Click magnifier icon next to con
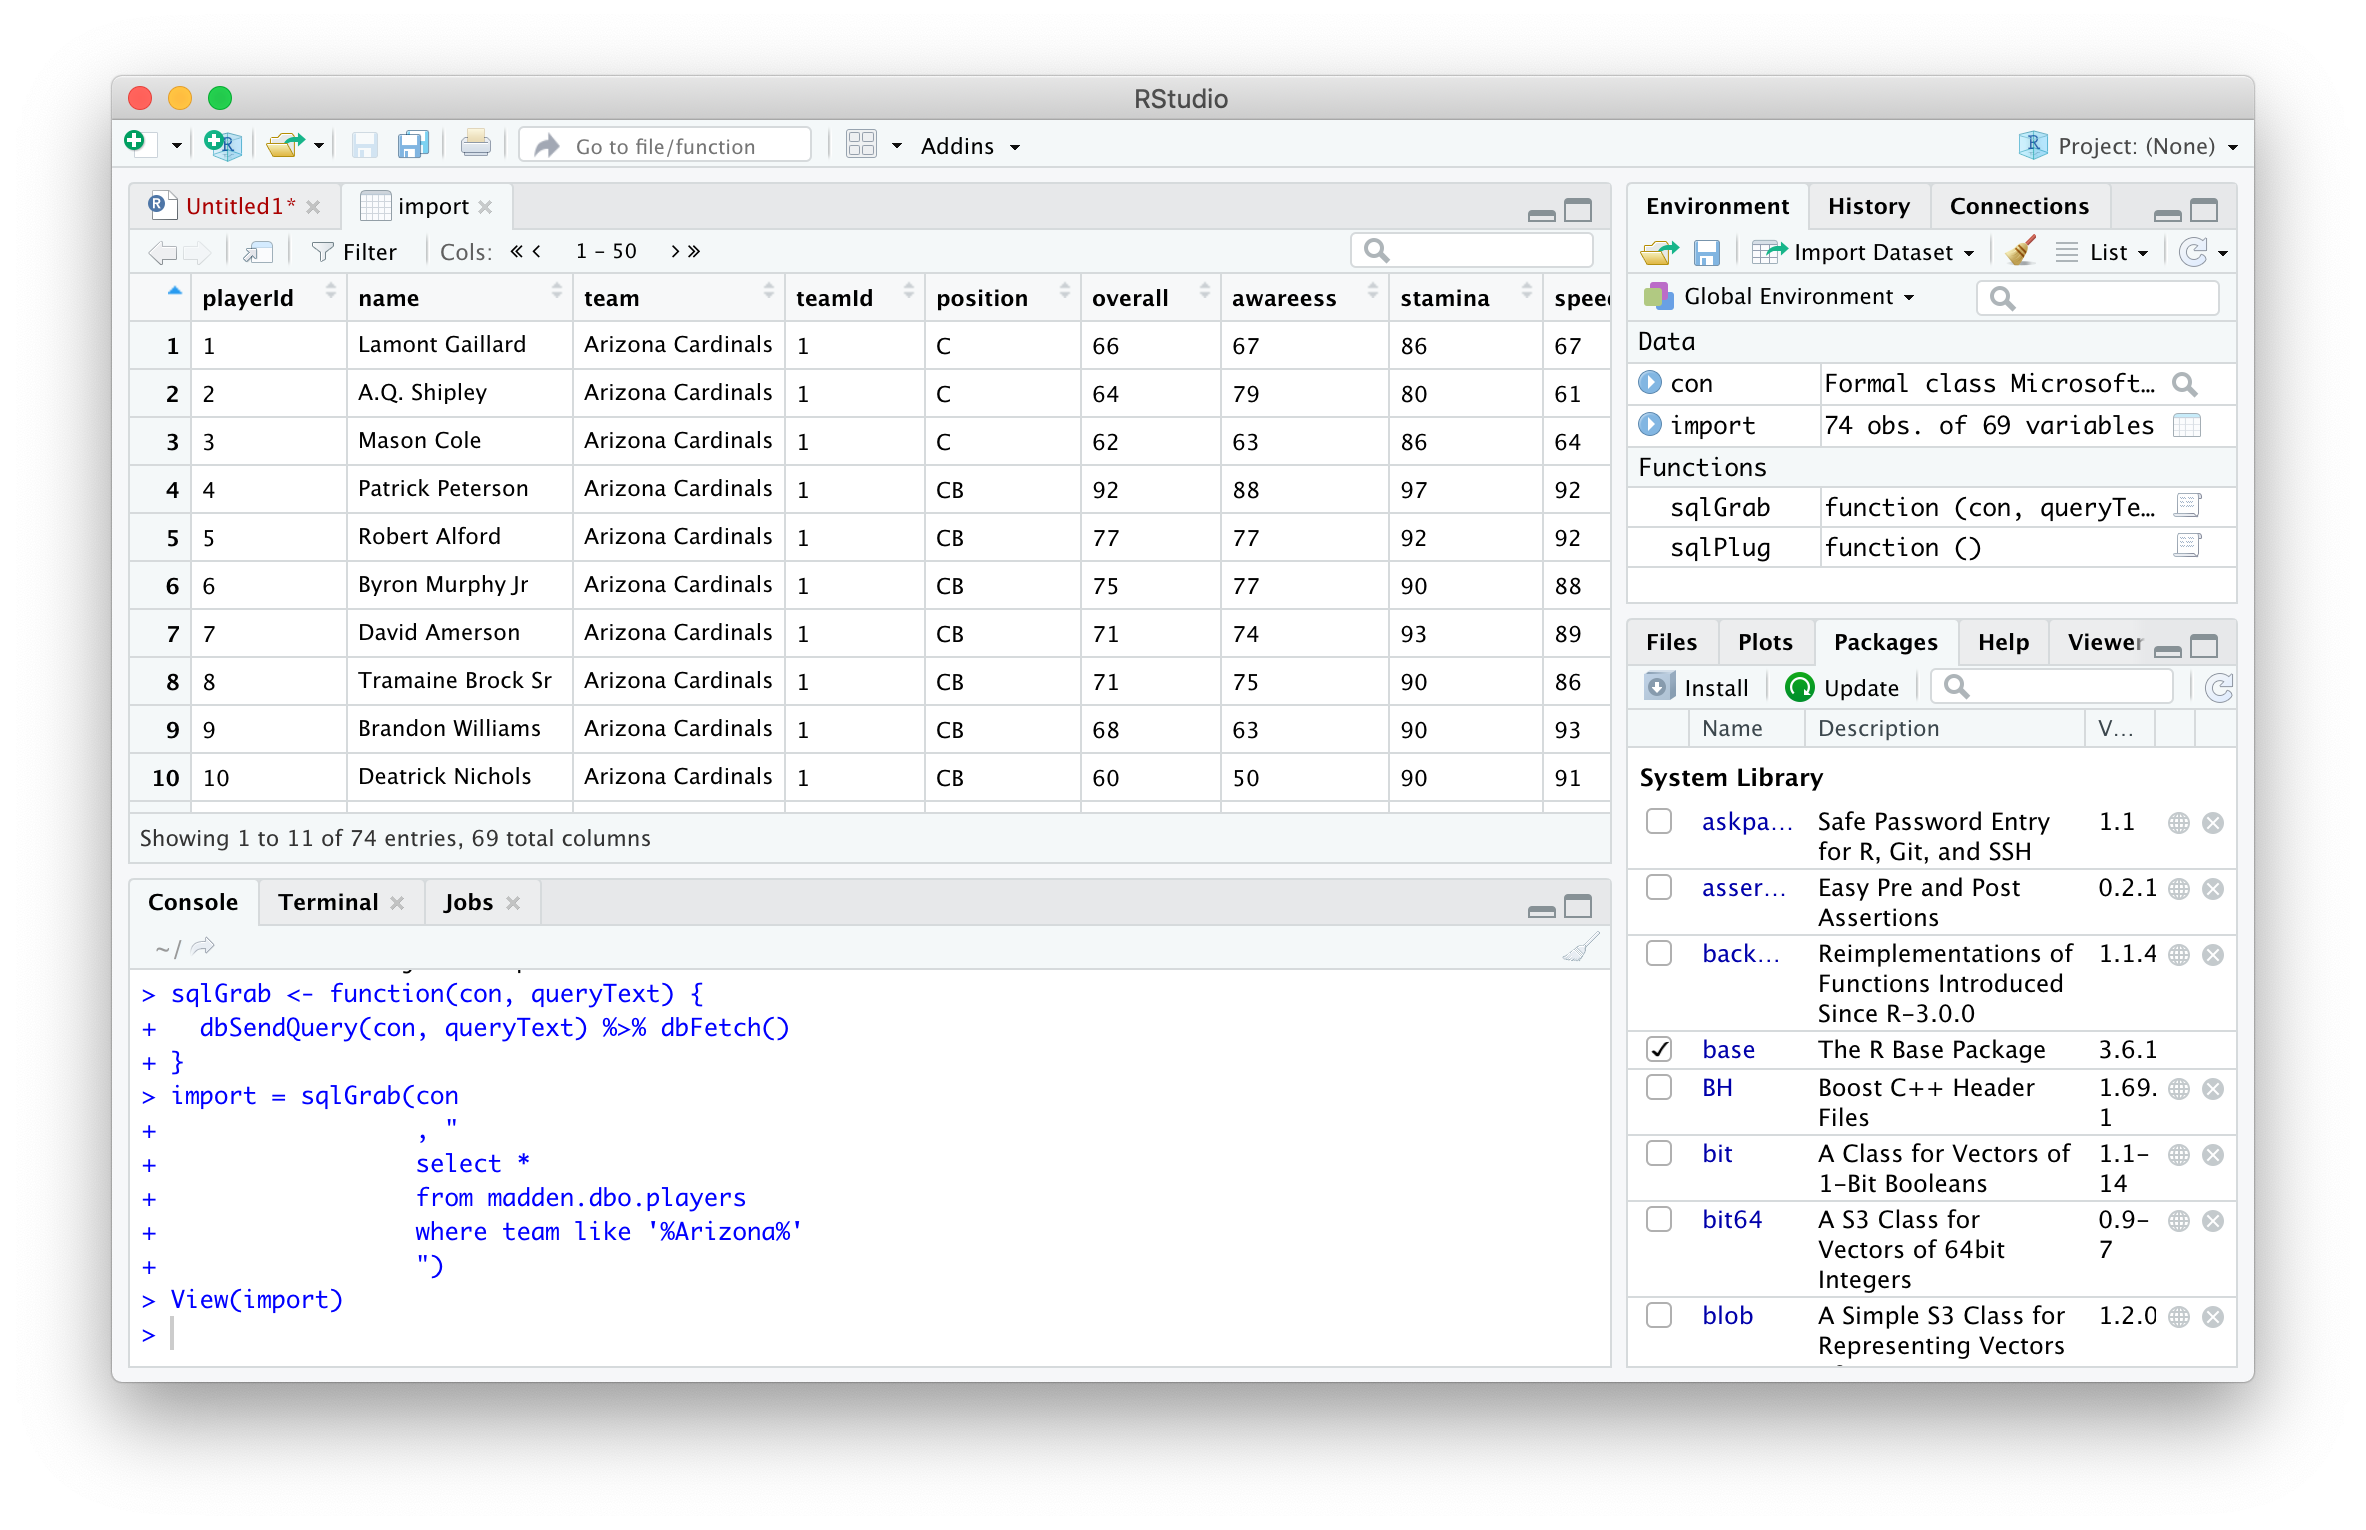Image resolution: width=2366 pixels, height=1530 pixels. pyautogui.click(x=2185, y=384)
